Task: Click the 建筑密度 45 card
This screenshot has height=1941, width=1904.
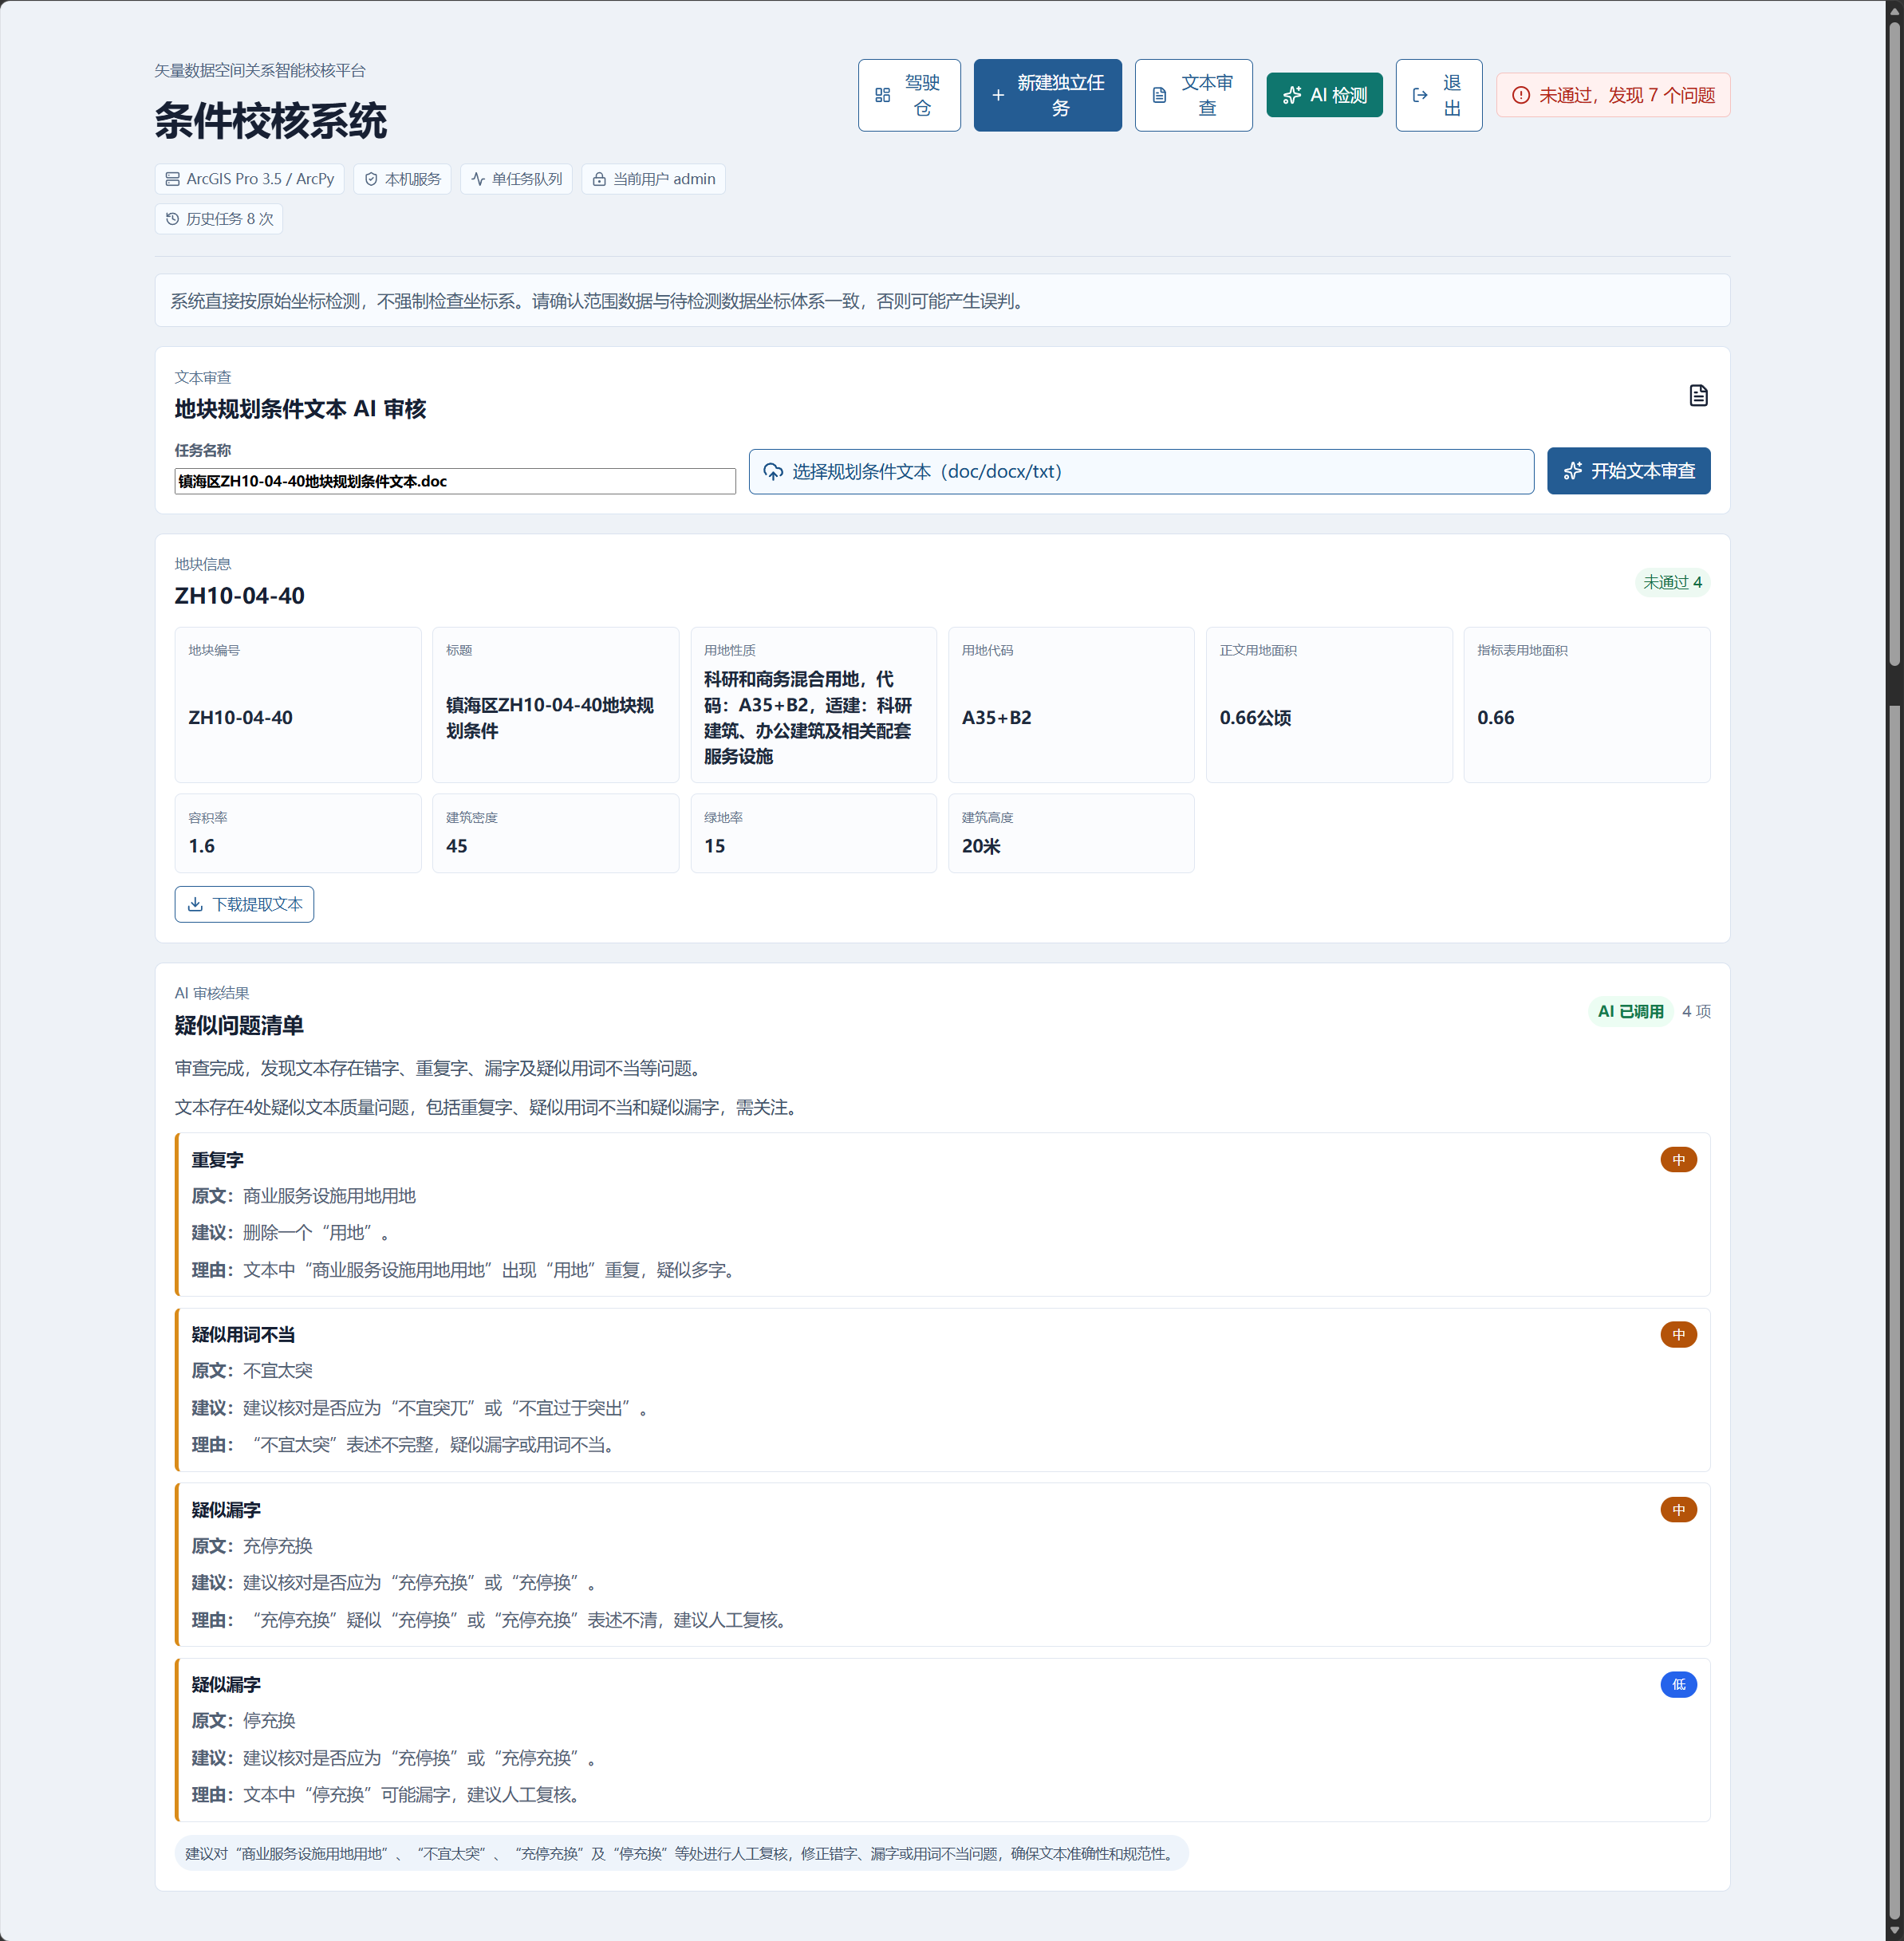Action: [x=556, y=833]
